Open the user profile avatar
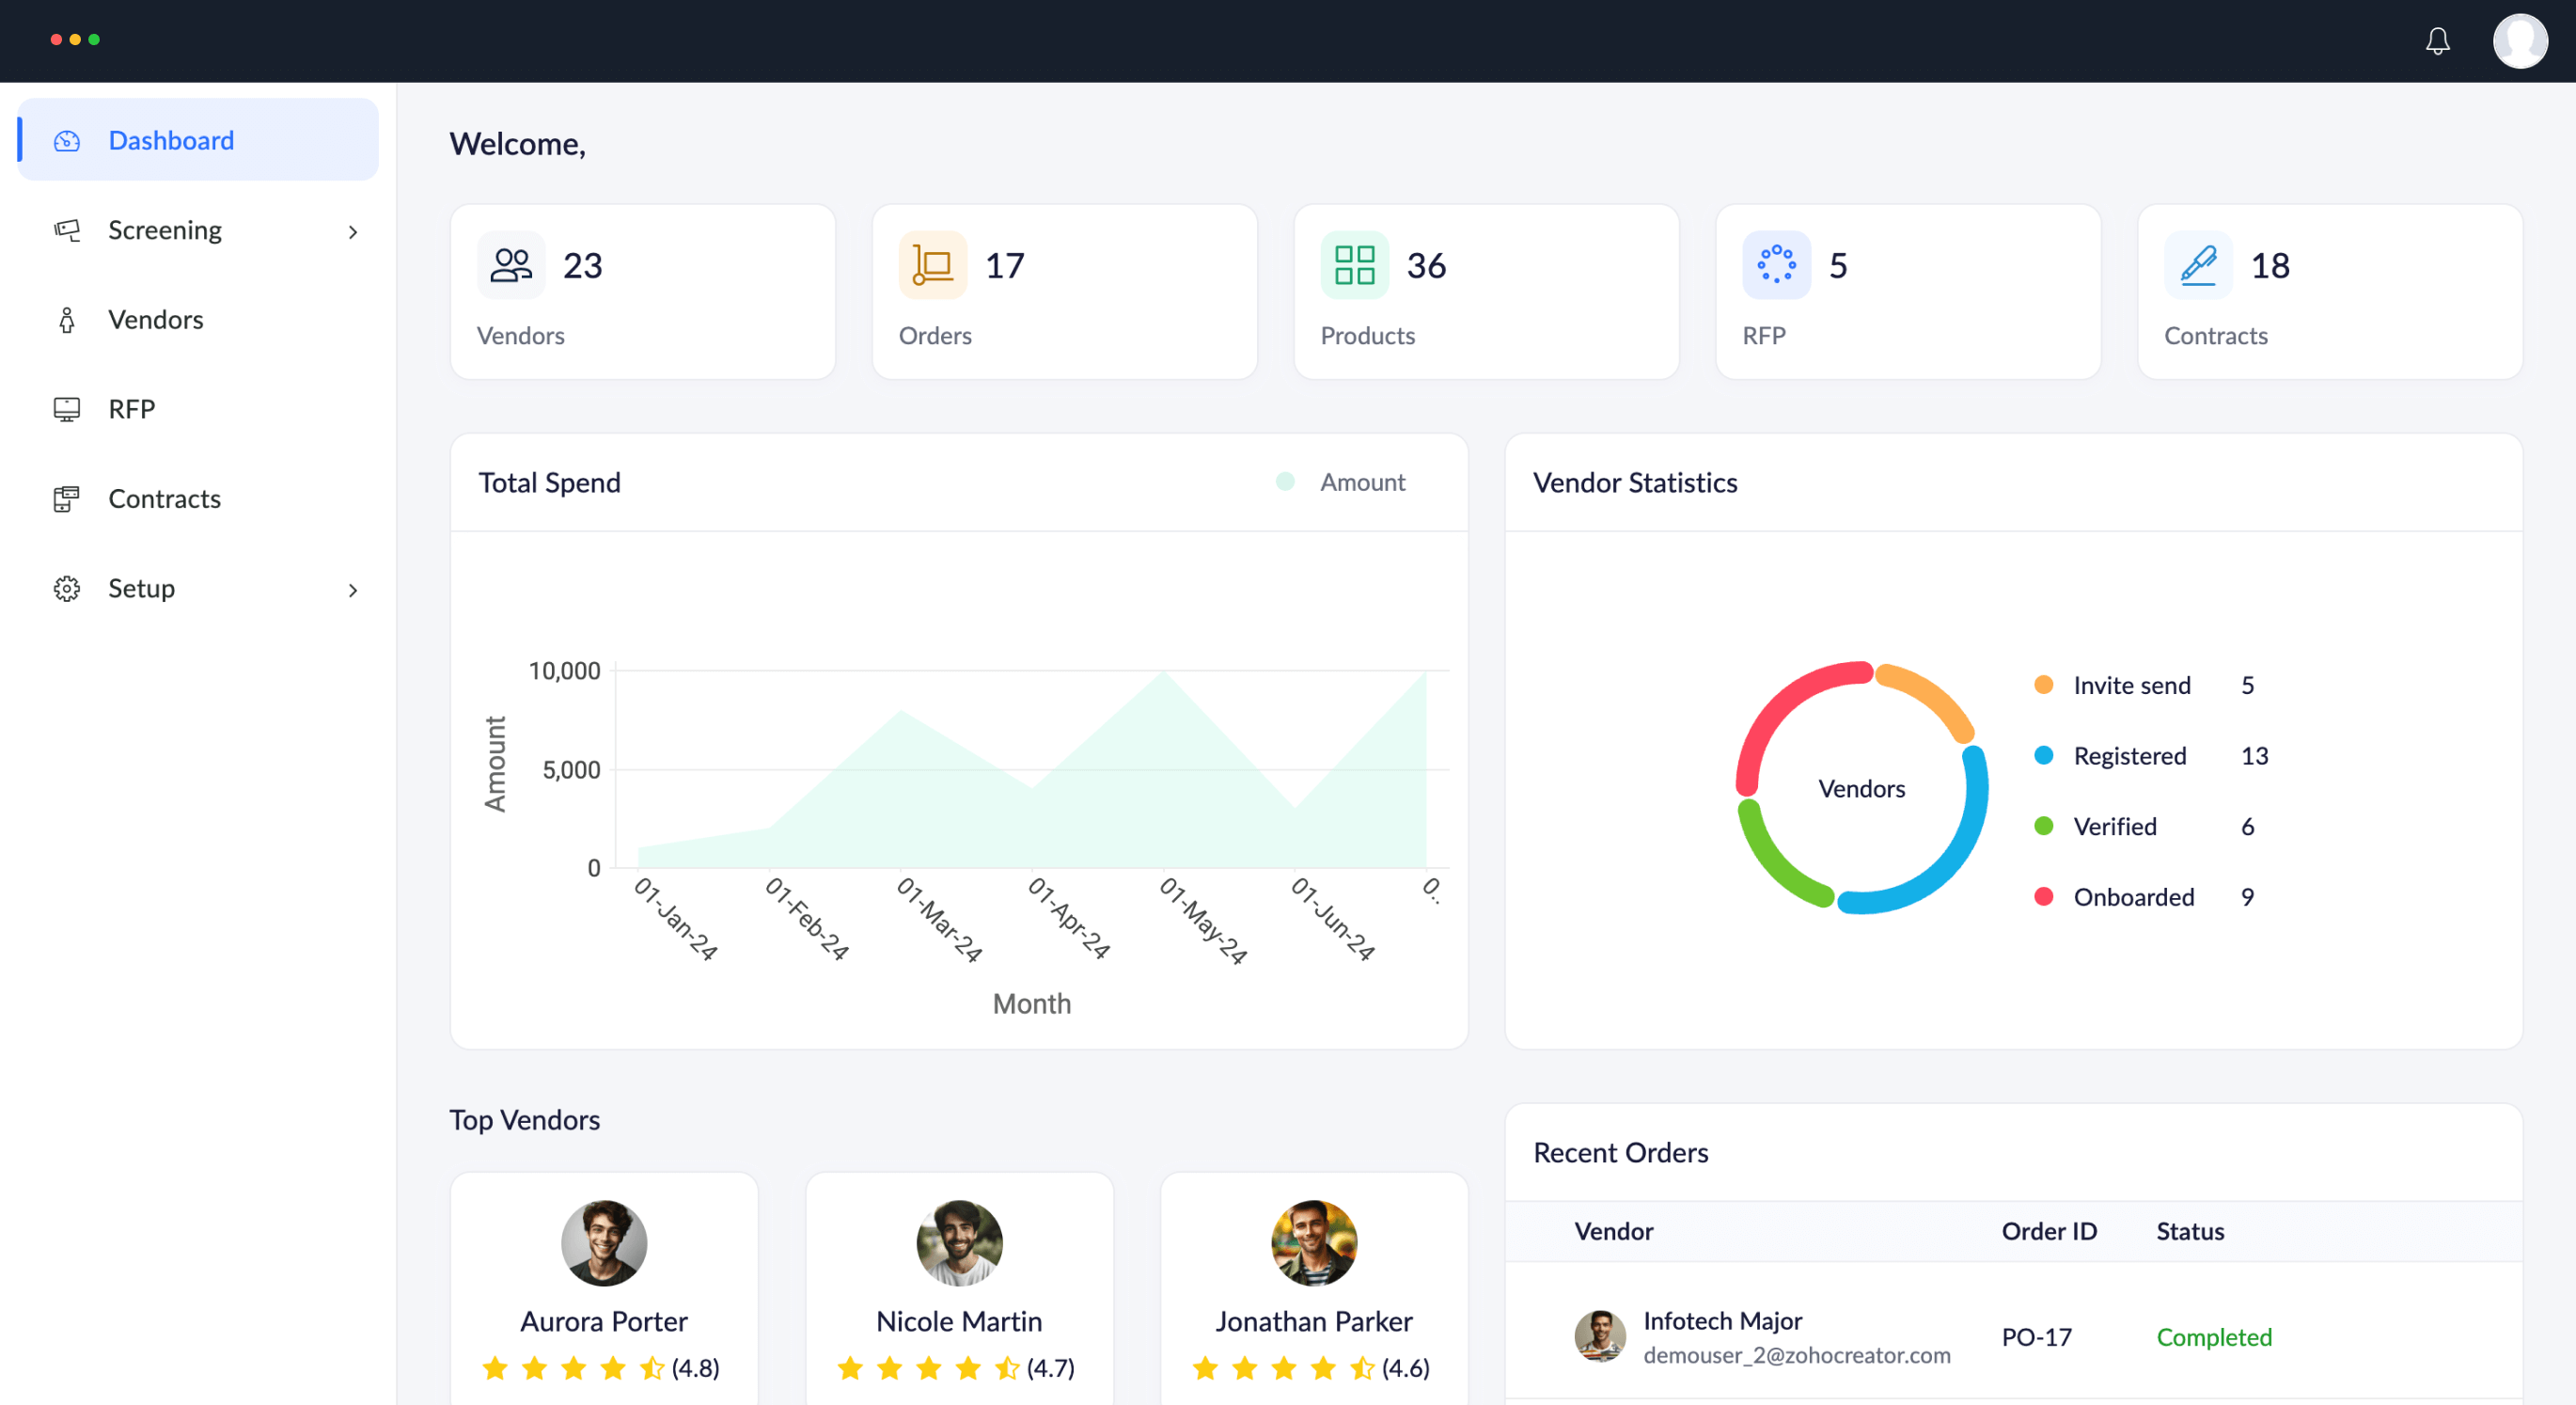The width and height of the screenshot is (2576, 1405). click(2519, 41)
